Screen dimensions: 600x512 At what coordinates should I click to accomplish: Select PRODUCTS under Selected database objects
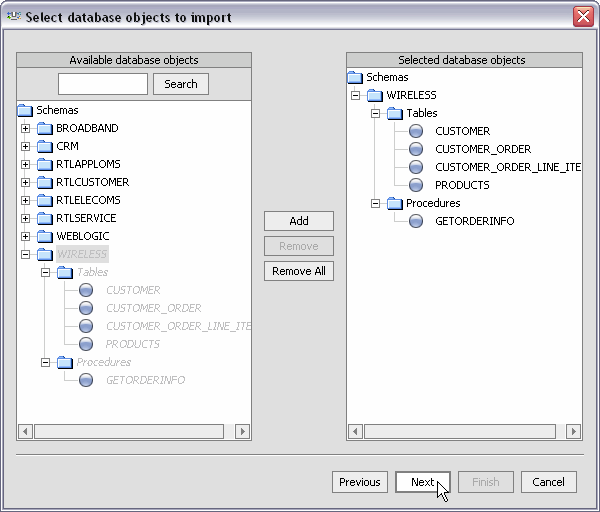462,185
